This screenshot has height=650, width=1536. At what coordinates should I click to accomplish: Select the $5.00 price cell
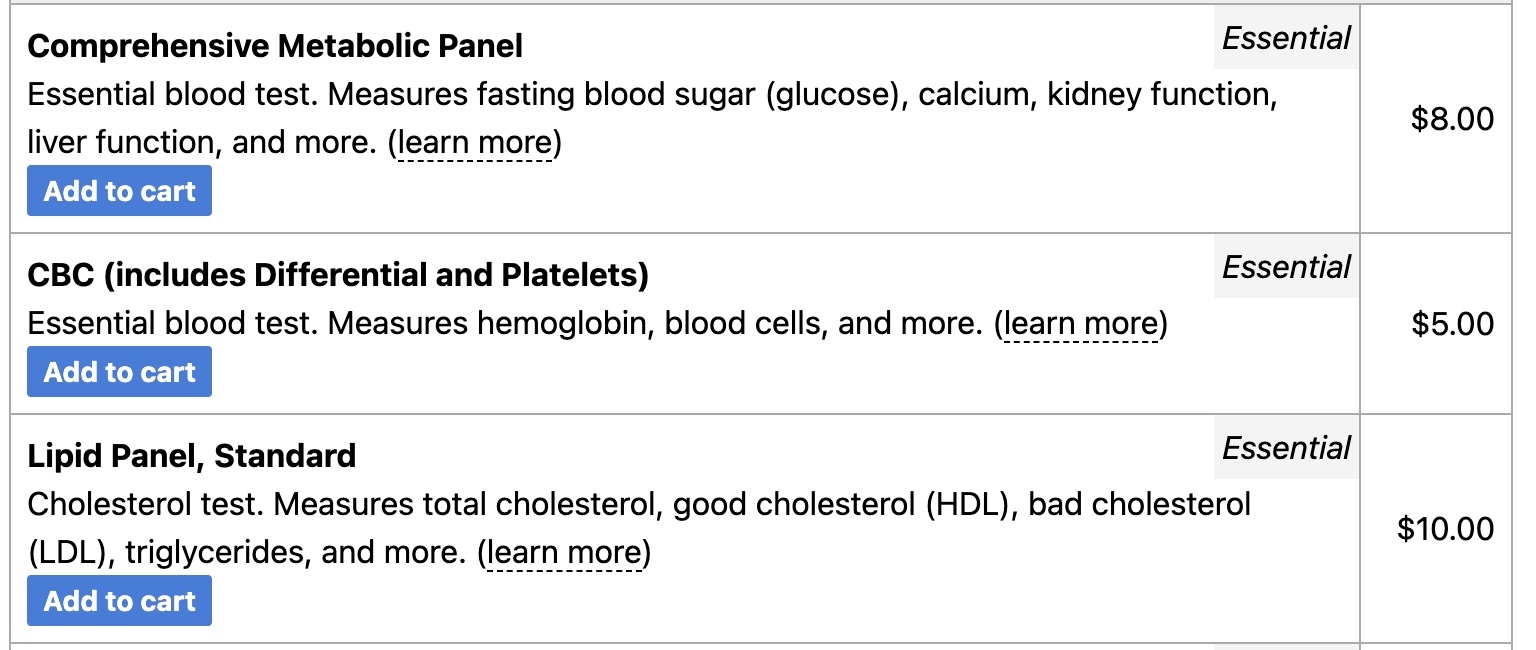(1452, 324)
